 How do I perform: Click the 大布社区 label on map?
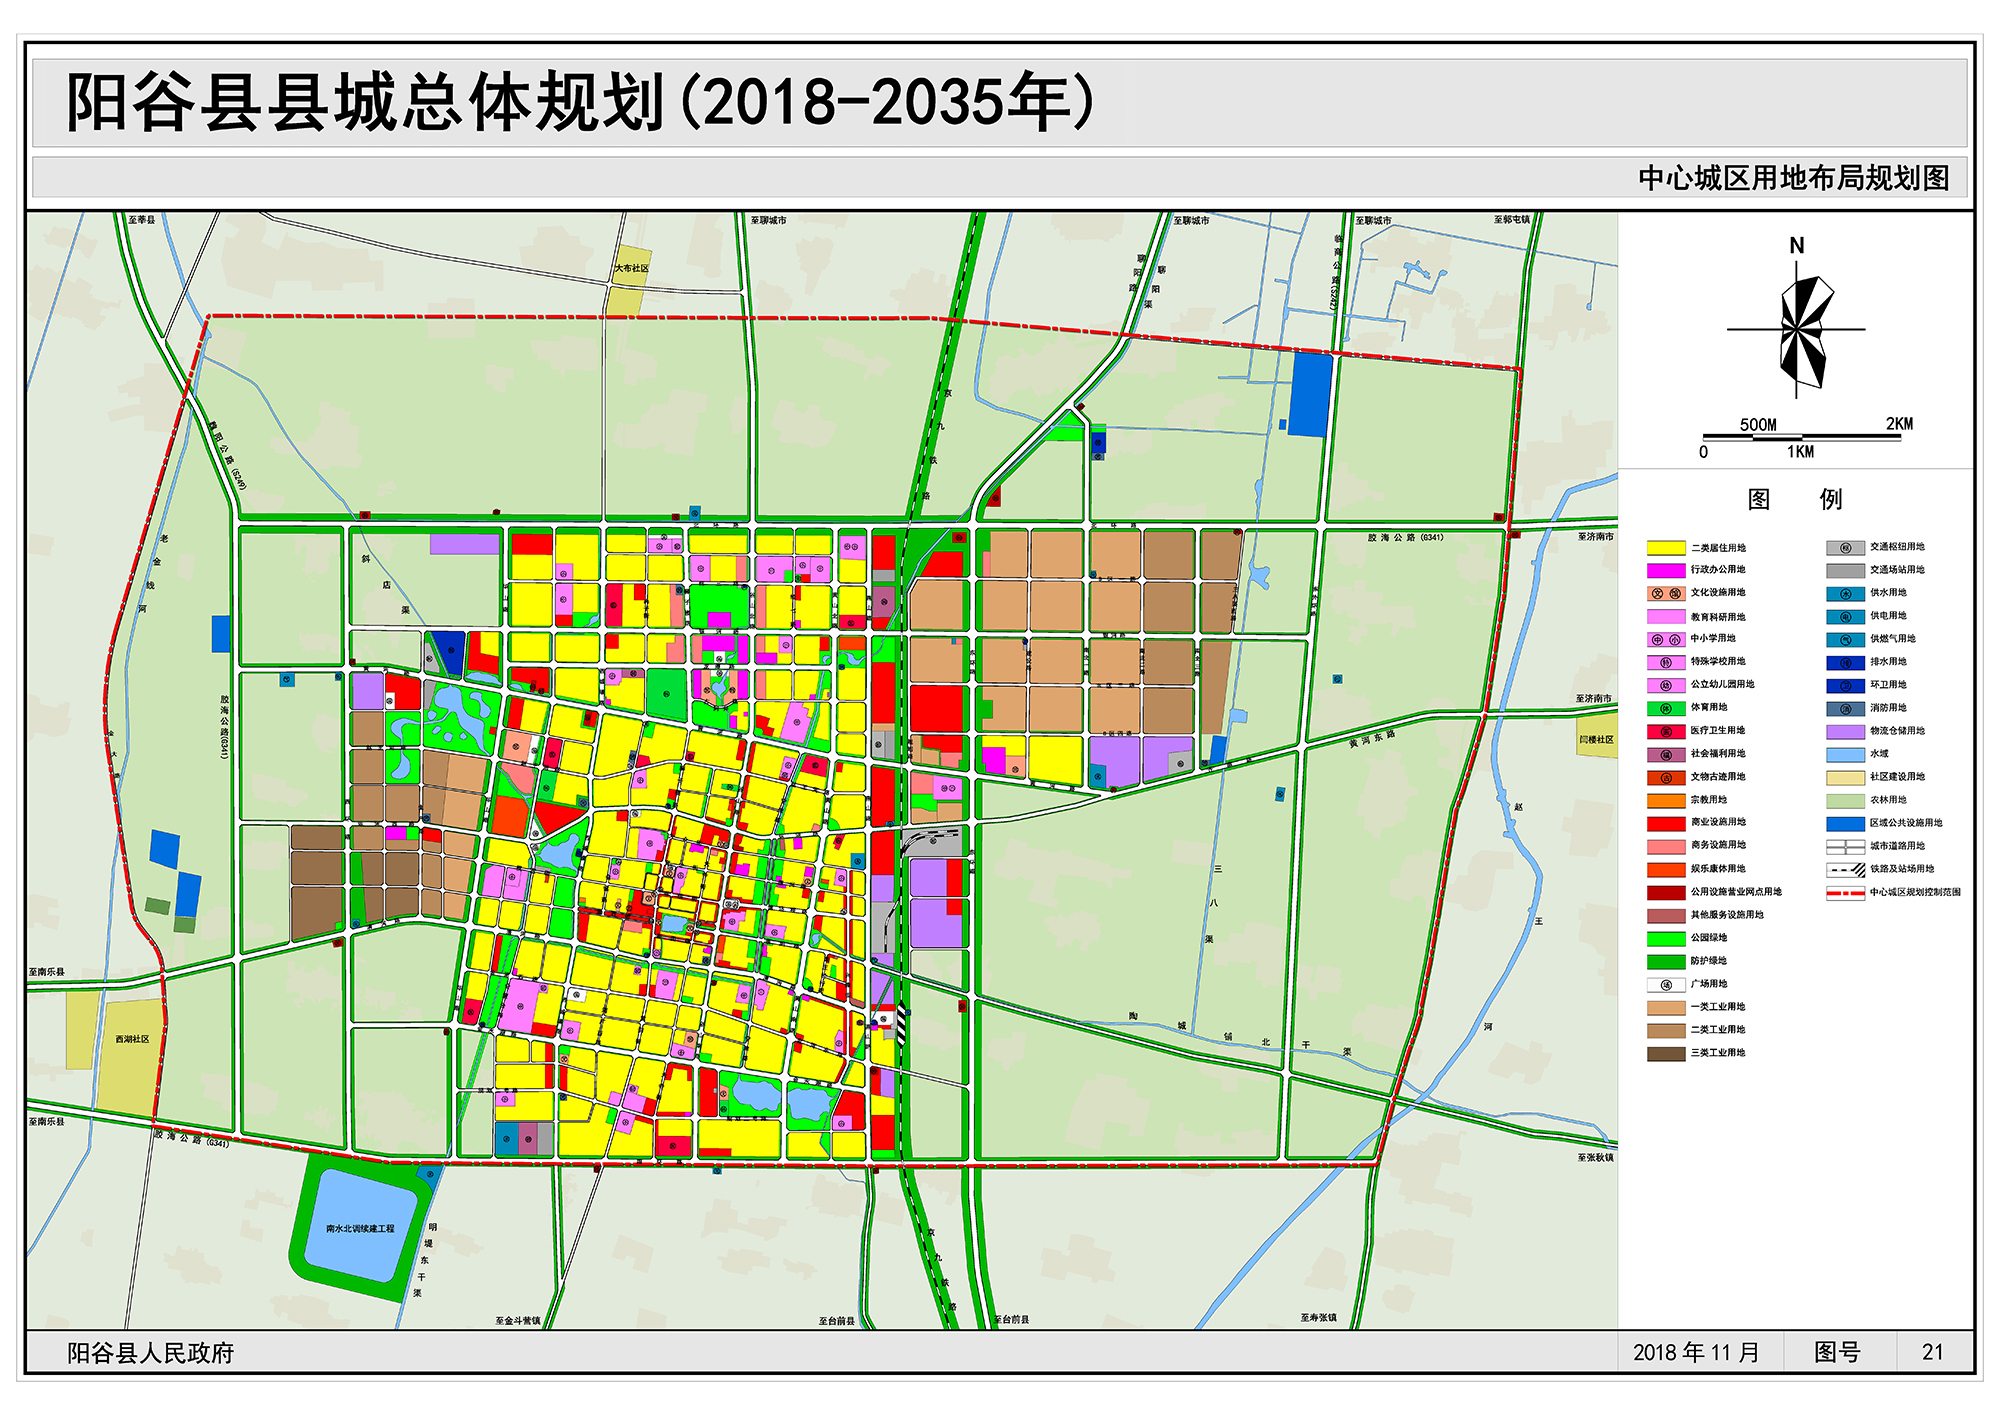click(x=631, y=268)
